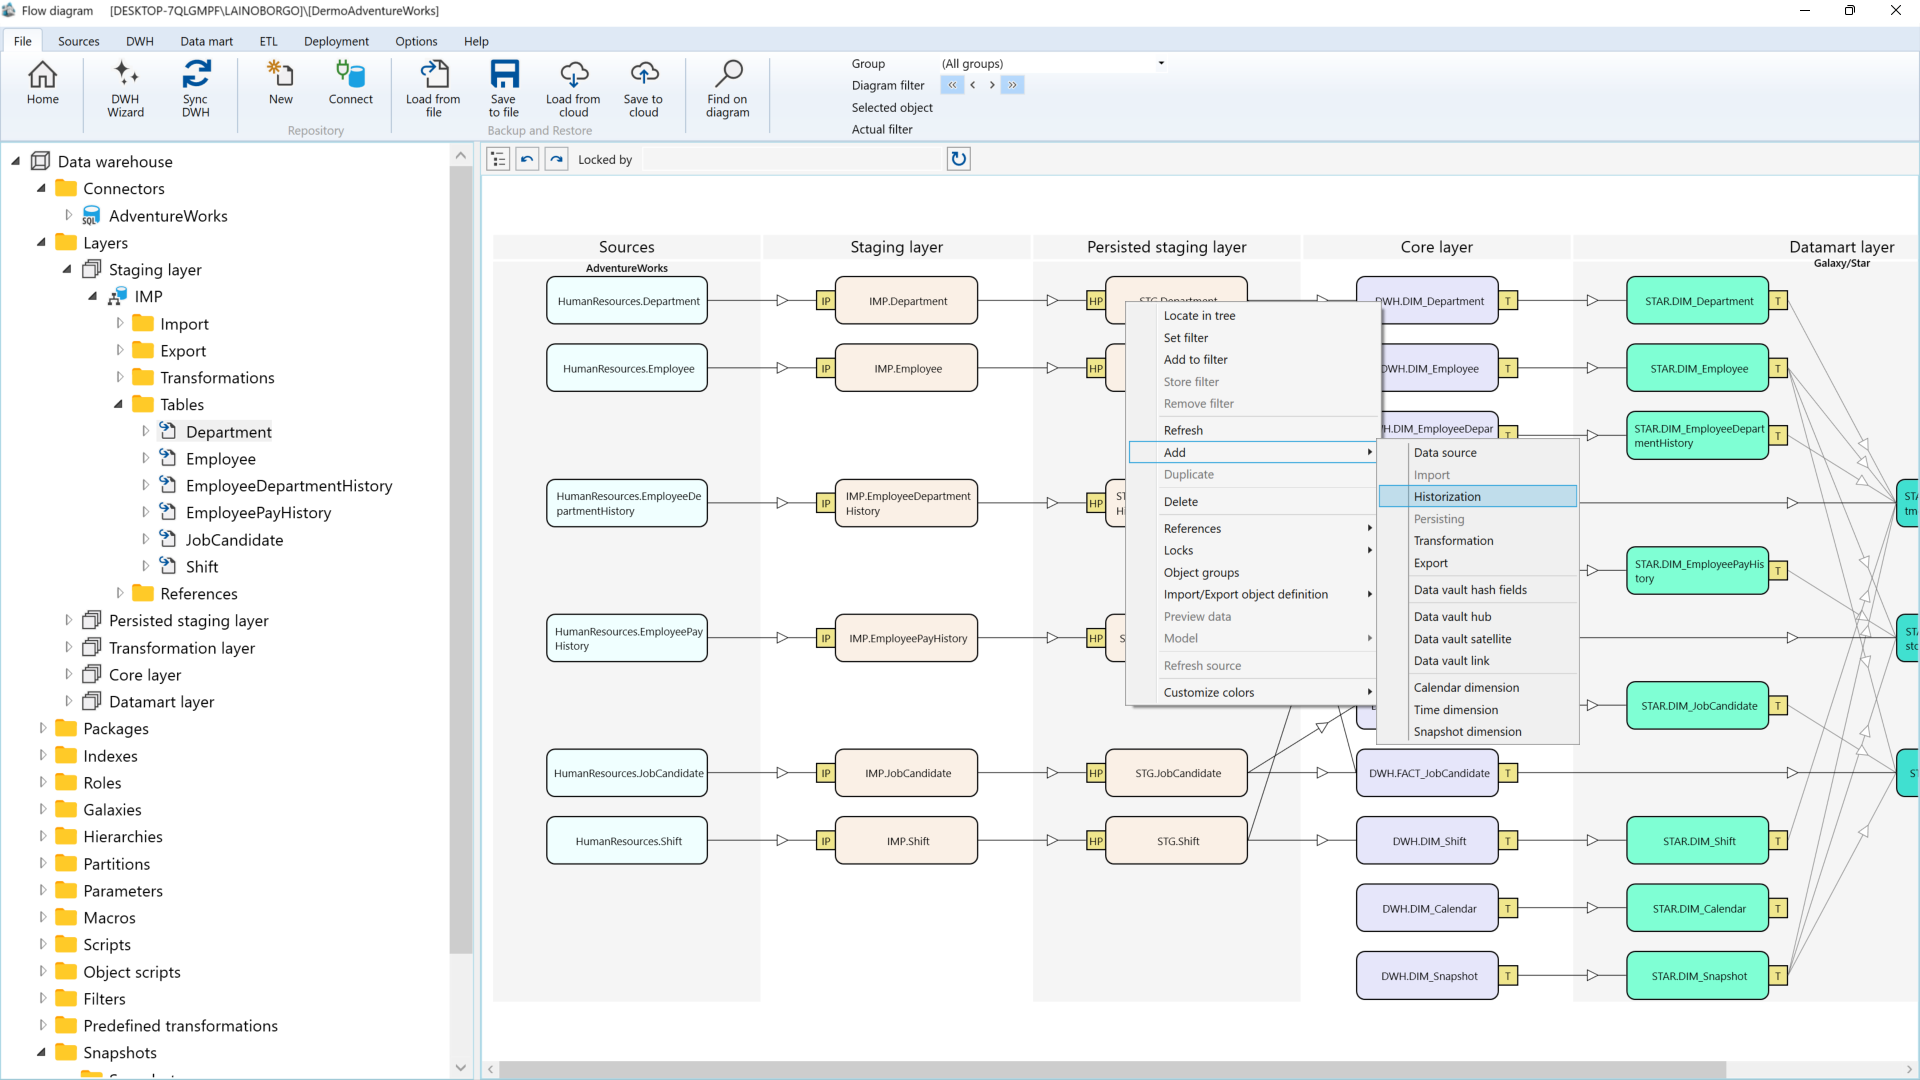Image resolution: width=1920 pixels, height=1080 pixels.
Task: Expand the Packages folder
Action: [x=42, y=728]
